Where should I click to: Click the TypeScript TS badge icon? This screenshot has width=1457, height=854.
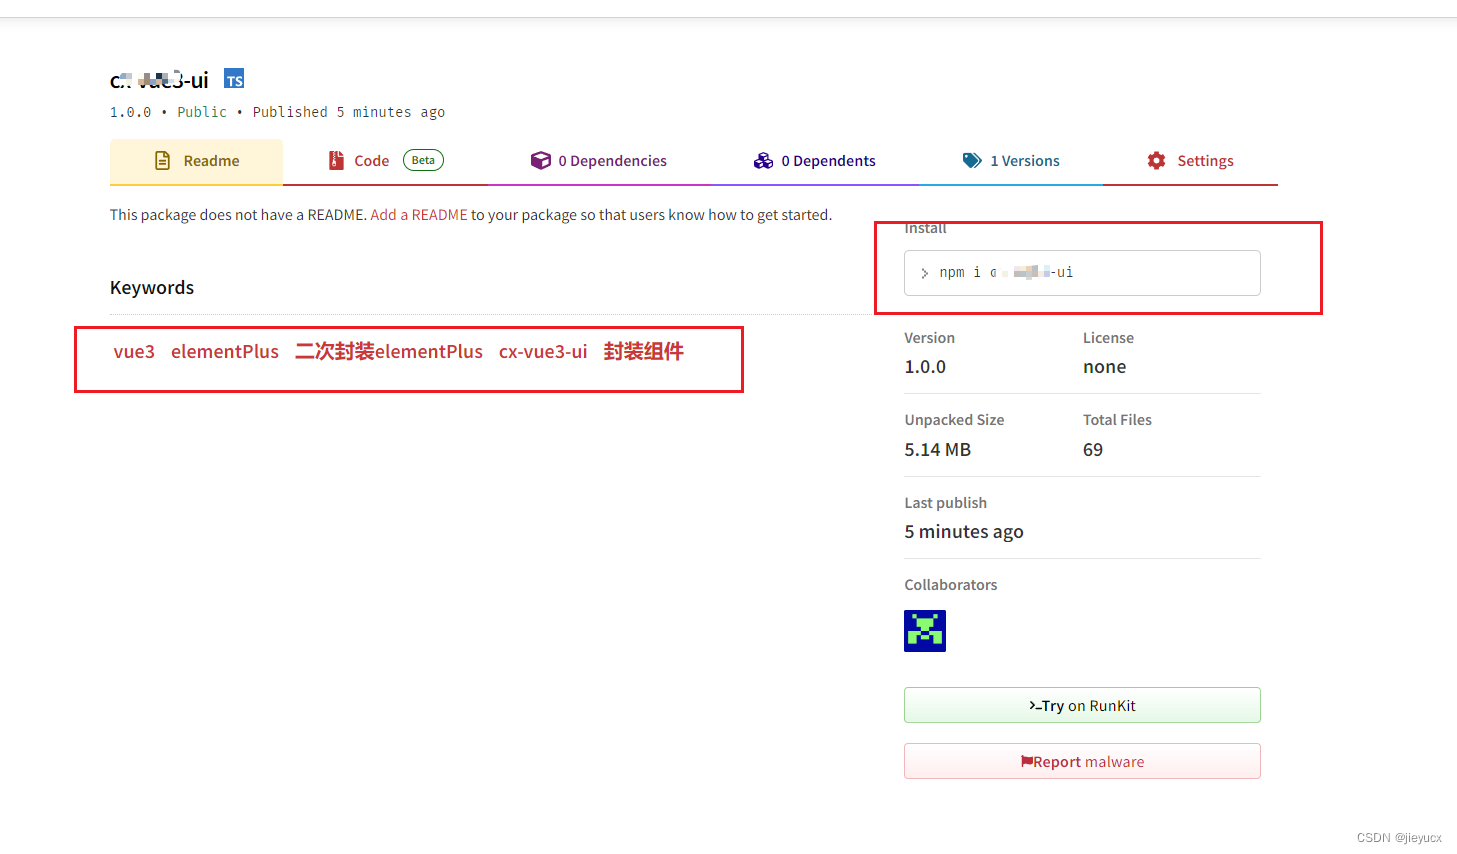coord(234,79)
